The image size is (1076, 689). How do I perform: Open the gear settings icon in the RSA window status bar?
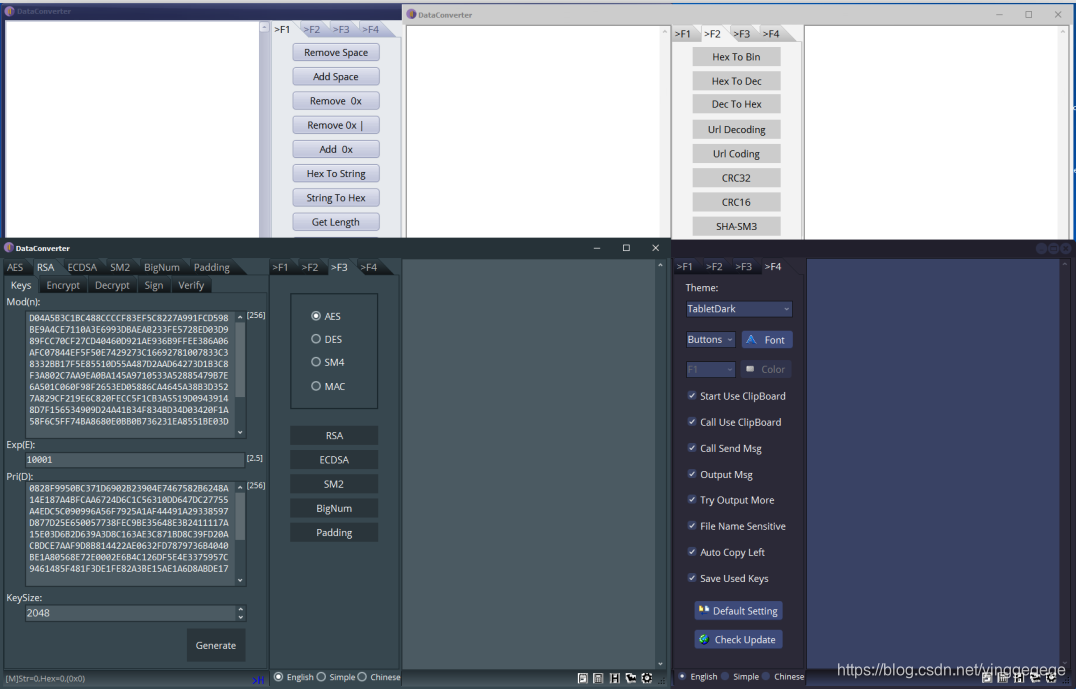pyautogui.click(x=646, y=677)
